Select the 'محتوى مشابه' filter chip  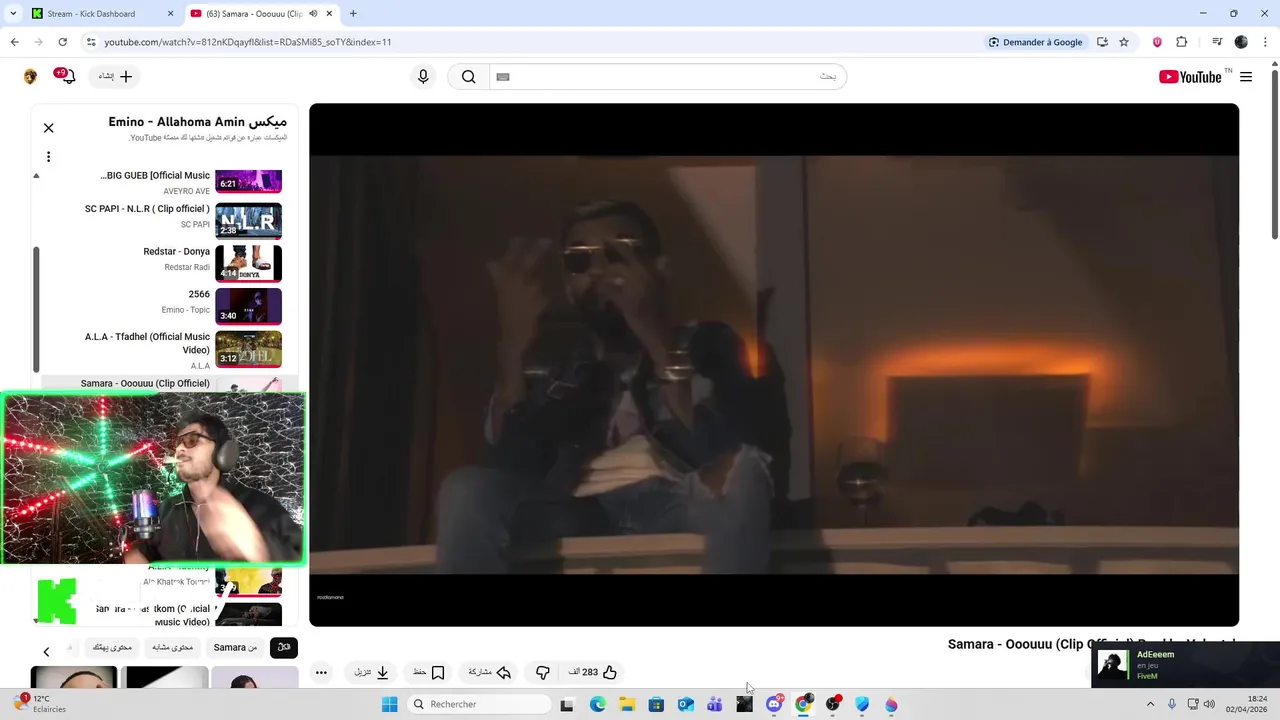[172, 647]
